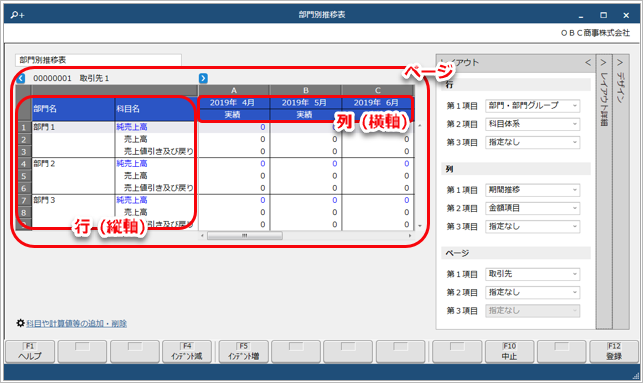This screenshot has height=383, width=643.
Task: Select column header C
Action: point(378,90)
